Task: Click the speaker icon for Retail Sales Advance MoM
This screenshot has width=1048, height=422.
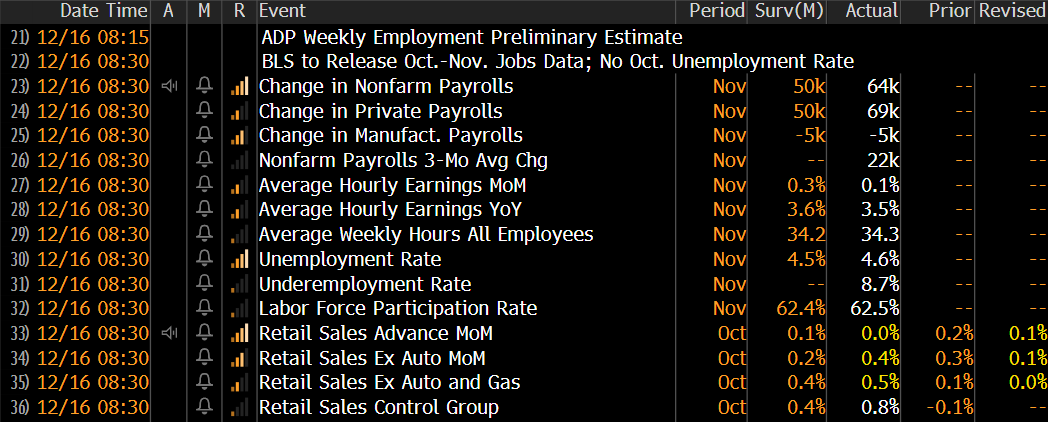Action: click(169, 332)
